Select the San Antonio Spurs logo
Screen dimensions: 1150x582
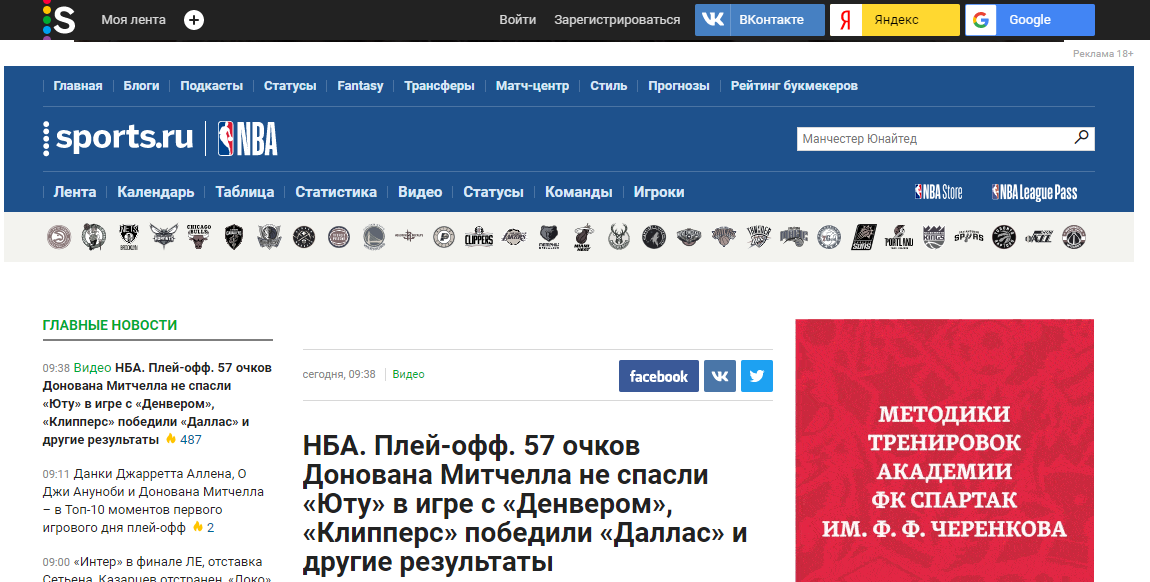[x=969, y=237]
